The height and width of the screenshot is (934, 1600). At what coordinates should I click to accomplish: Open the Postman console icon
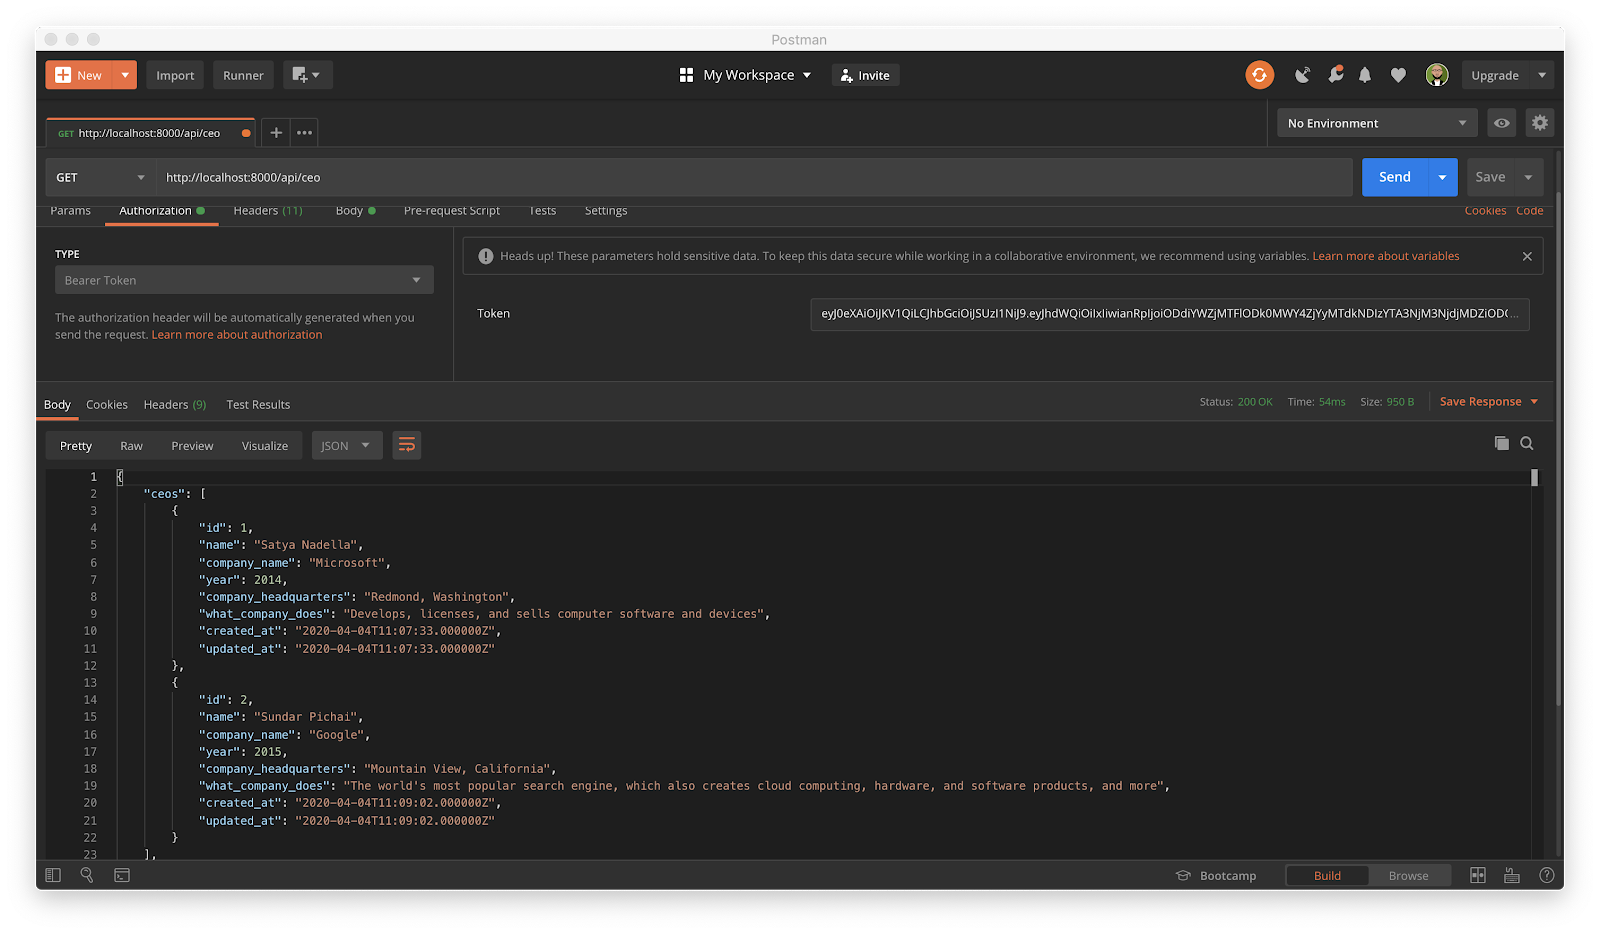122,875
